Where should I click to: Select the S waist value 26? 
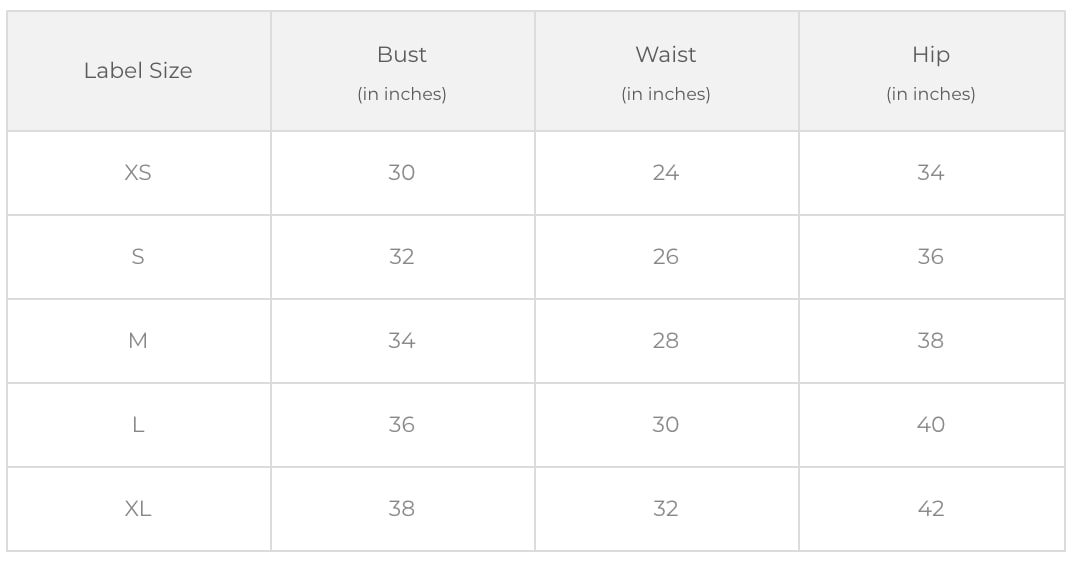point(666,257)
